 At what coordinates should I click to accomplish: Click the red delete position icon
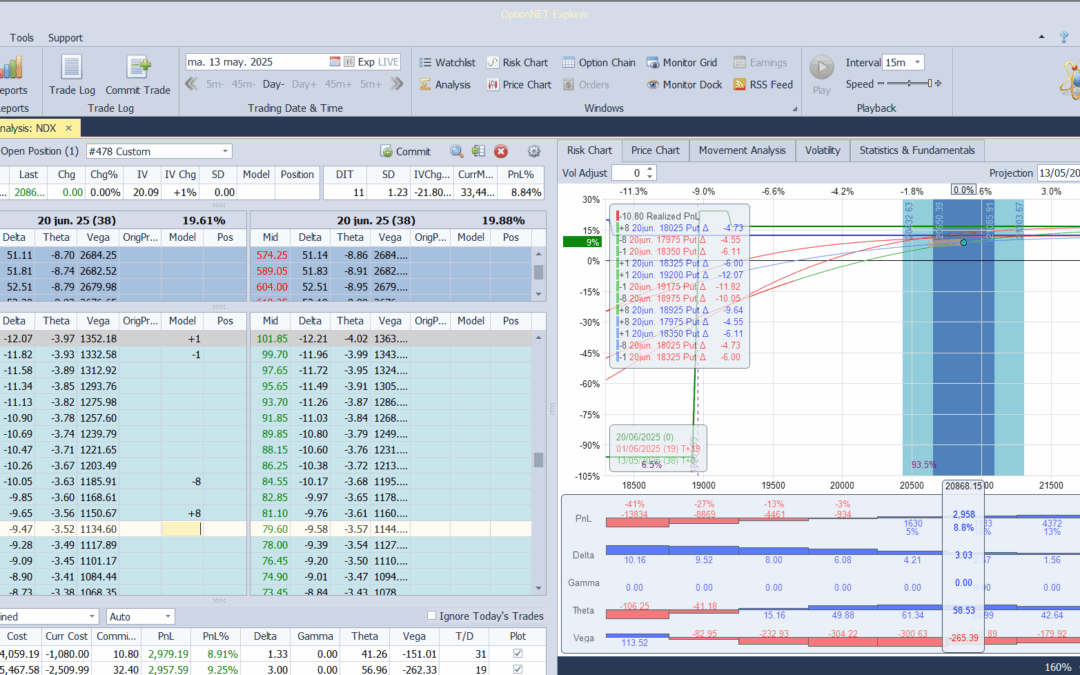pyautogui.click(x=501, y=151)
